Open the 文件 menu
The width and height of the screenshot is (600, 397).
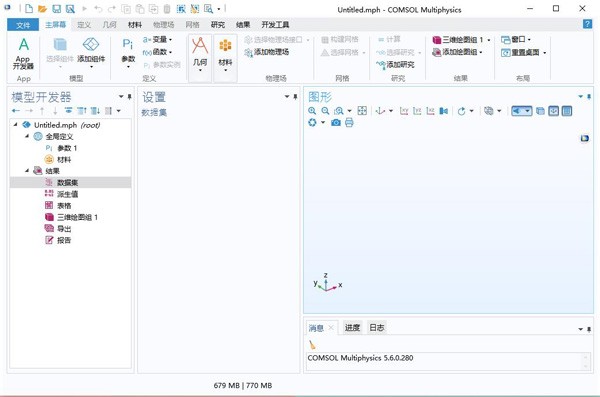click(23, 25)
